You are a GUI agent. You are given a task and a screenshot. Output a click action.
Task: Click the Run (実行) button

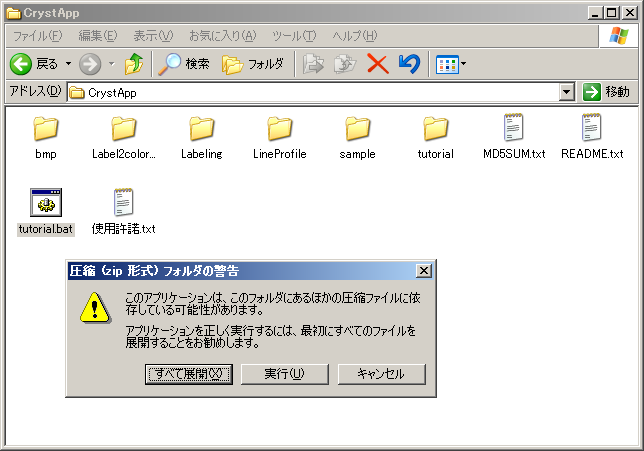coord(285,374)
